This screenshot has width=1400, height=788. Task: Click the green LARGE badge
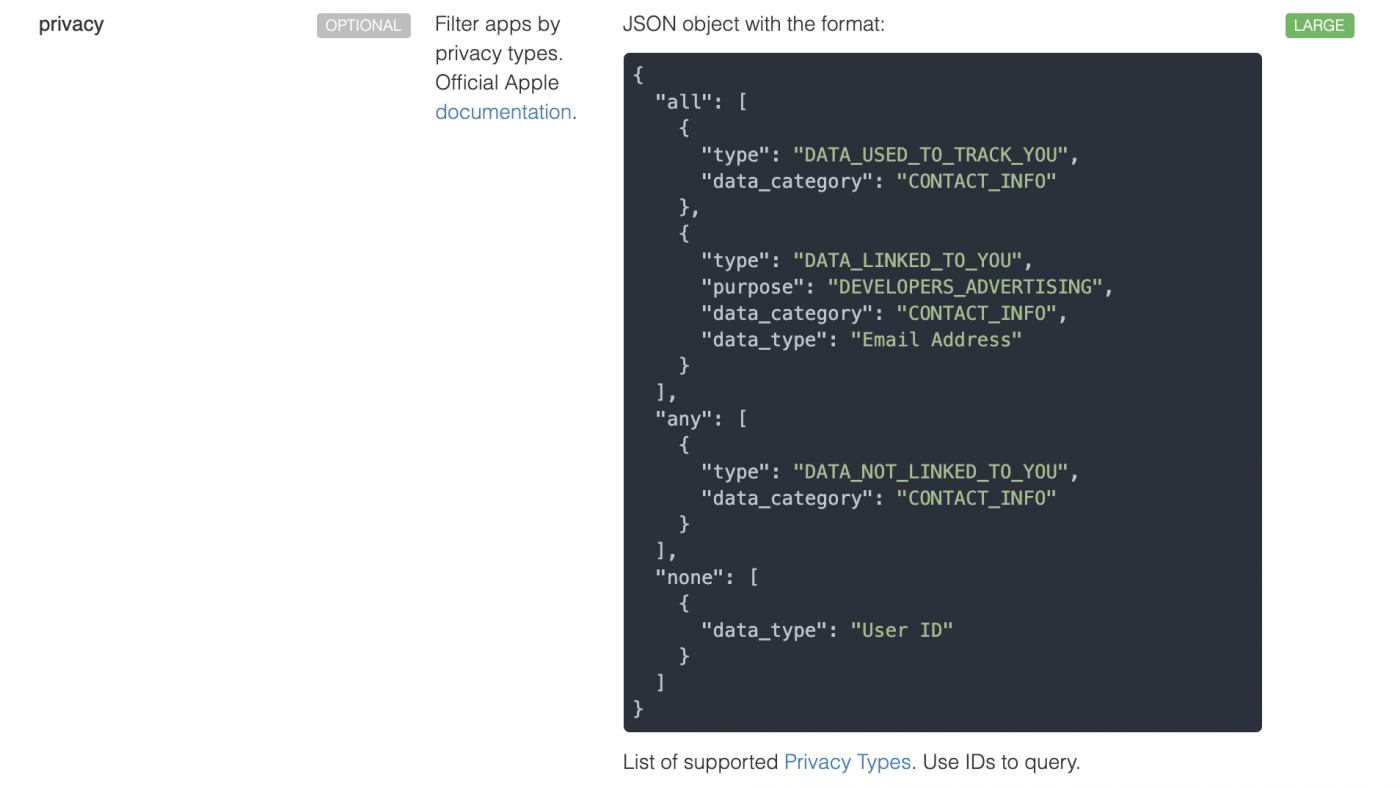[1319, 25]
